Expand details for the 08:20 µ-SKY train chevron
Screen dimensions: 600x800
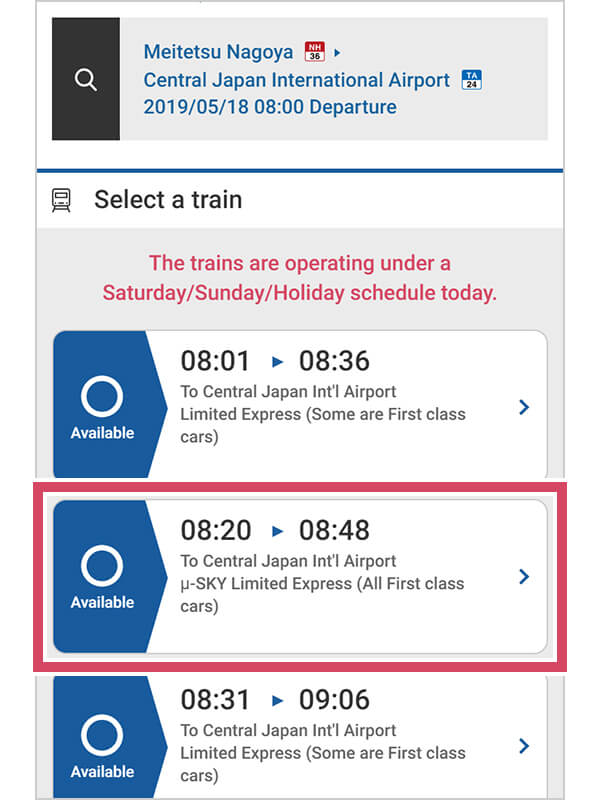(x=523, y=577)
